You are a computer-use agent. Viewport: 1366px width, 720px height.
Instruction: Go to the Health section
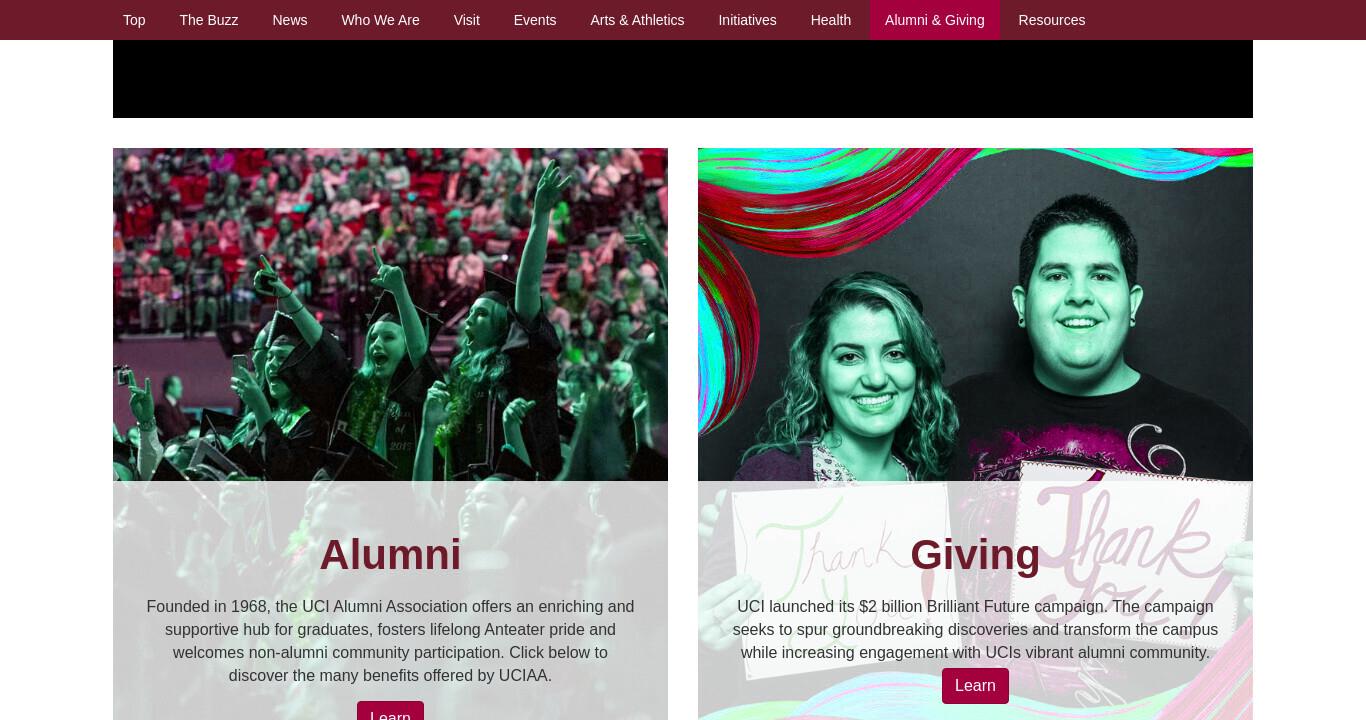coord(831,20)
